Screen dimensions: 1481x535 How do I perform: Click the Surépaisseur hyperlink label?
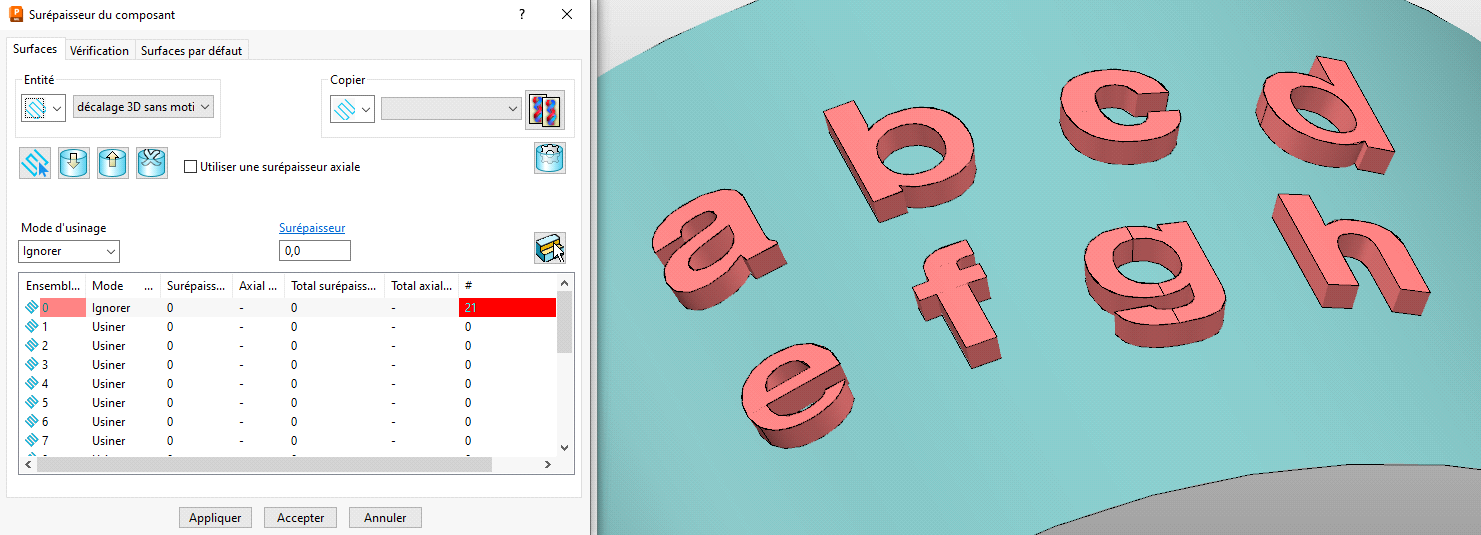(x=312, y=228)
